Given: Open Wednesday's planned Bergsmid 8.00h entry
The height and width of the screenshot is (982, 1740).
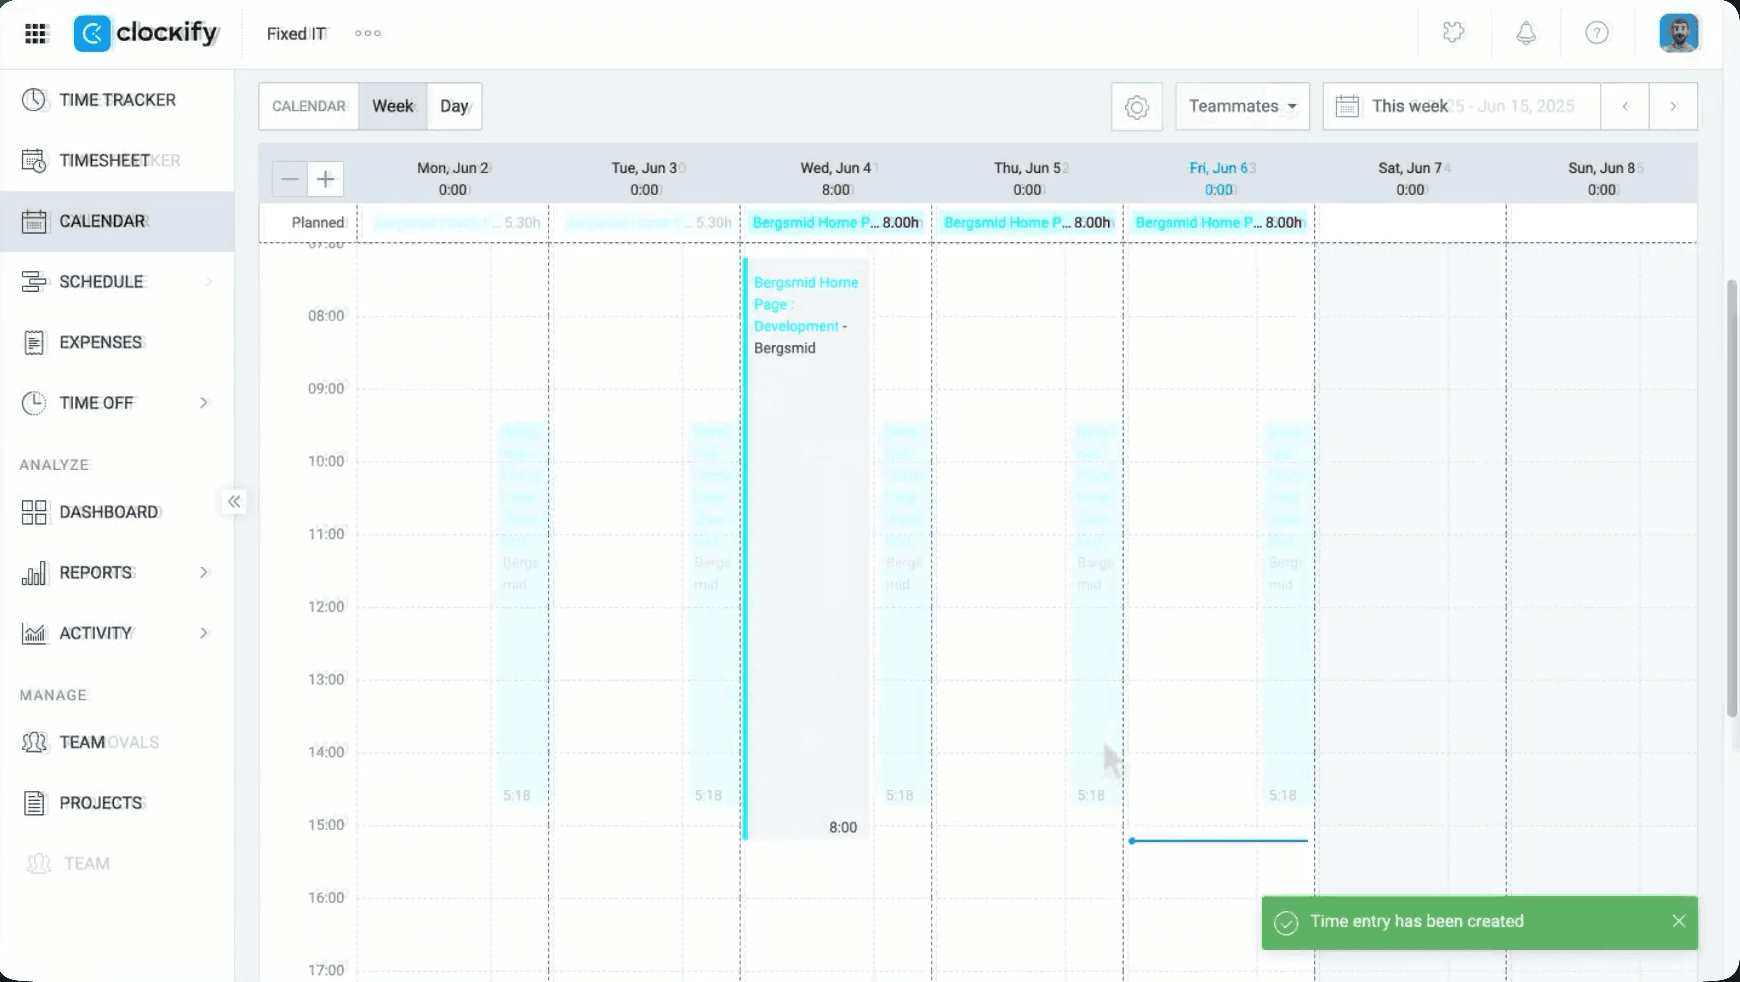Looking at the screenshot, I should point(836,223).
